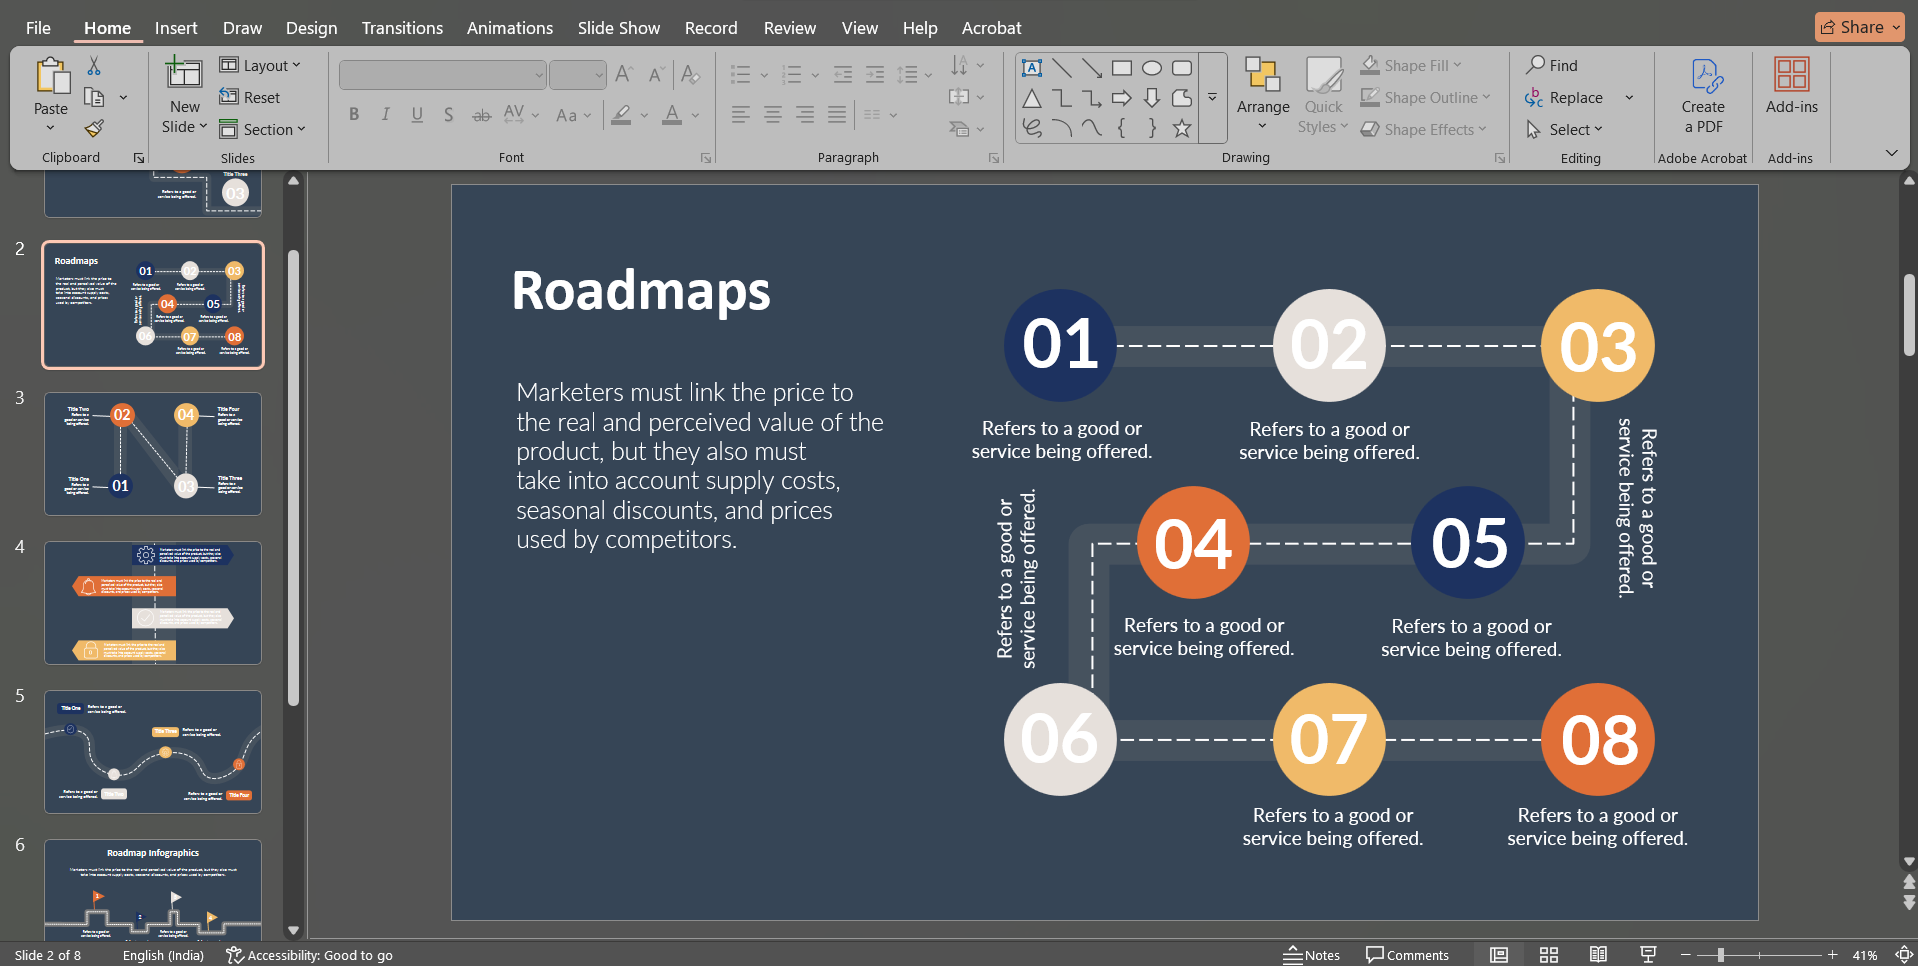Switch to Slide Sorter view
Image resolution: width=1918 pixels, height=966 pixels.
point(1548,955)
